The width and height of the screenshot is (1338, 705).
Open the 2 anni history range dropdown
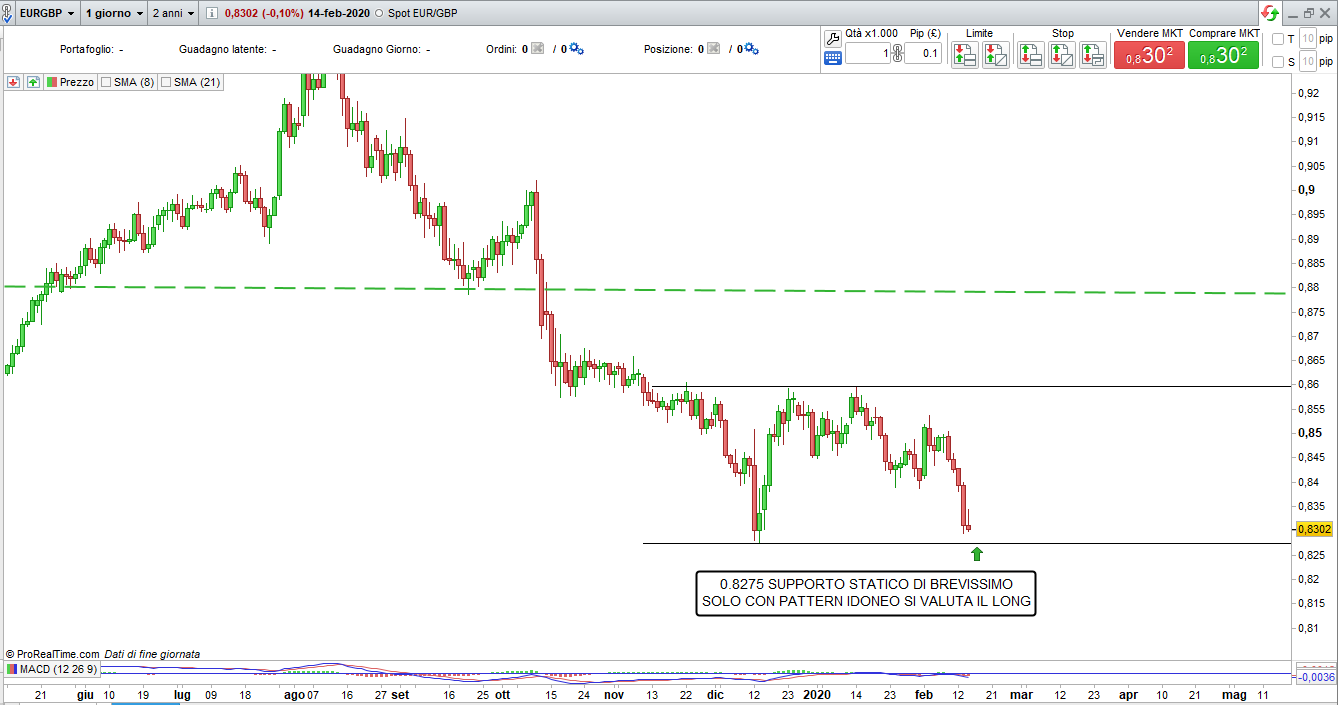[173, 13]
